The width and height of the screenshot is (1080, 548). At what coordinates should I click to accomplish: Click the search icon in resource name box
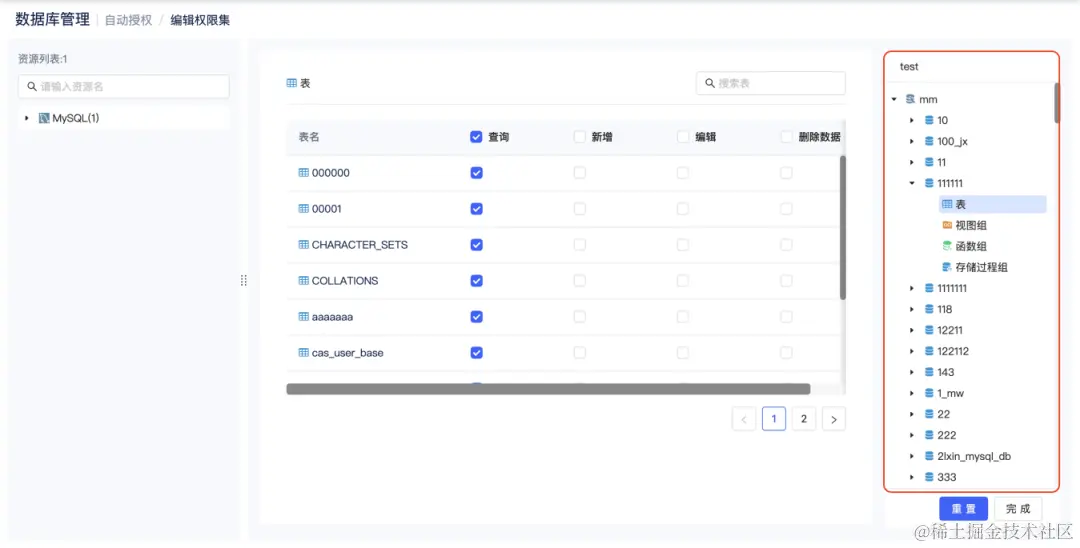pos(32,87)
